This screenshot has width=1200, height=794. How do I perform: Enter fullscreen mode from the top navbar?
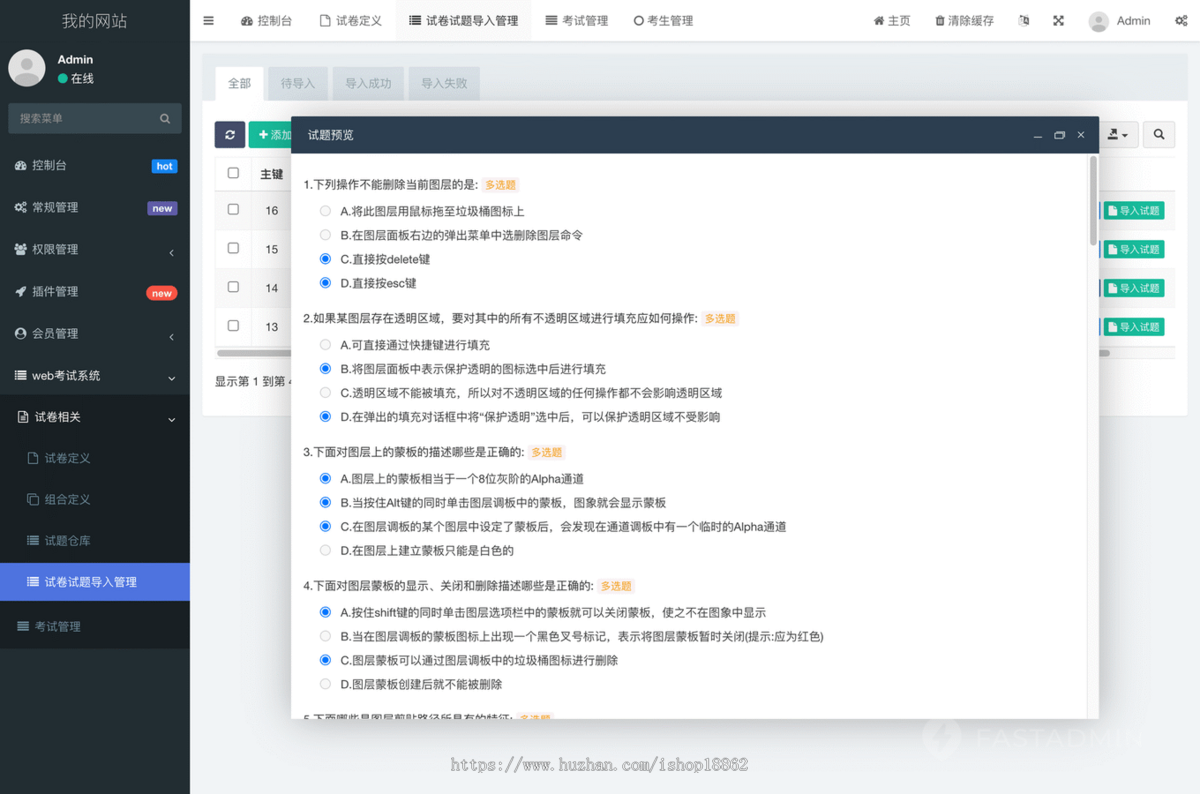1058,20
